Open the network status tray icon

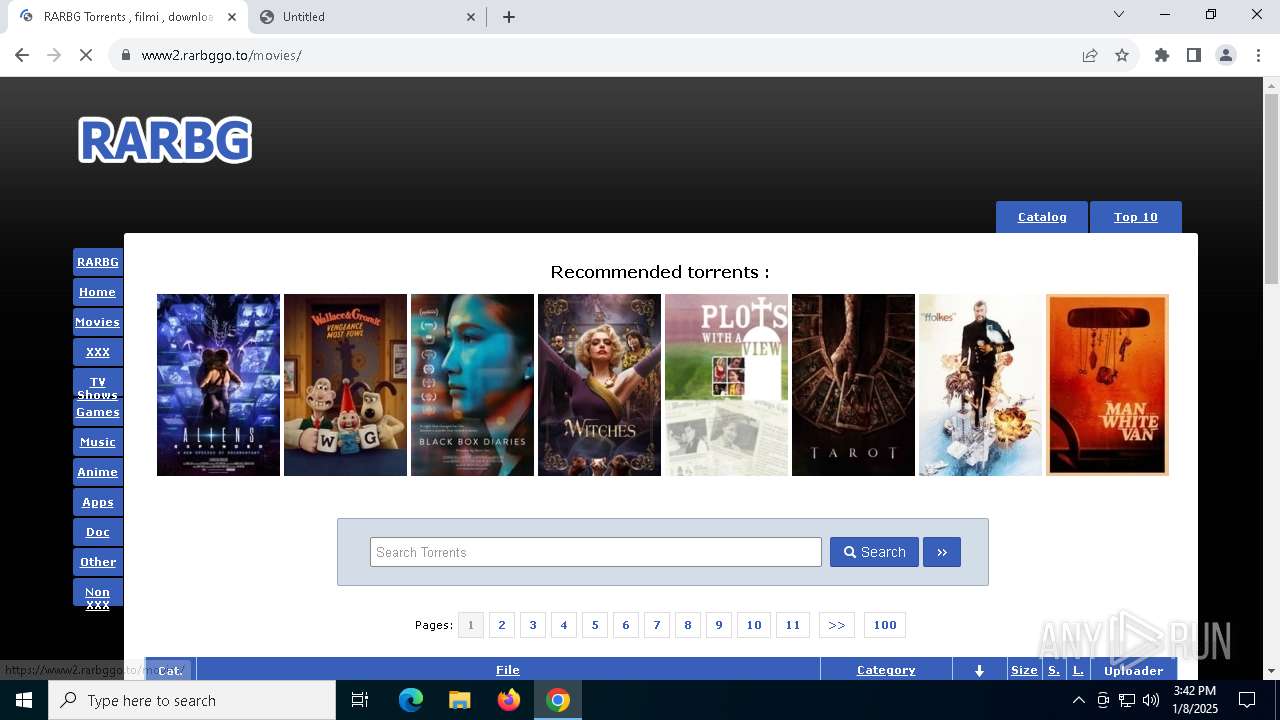(1127, 700)
